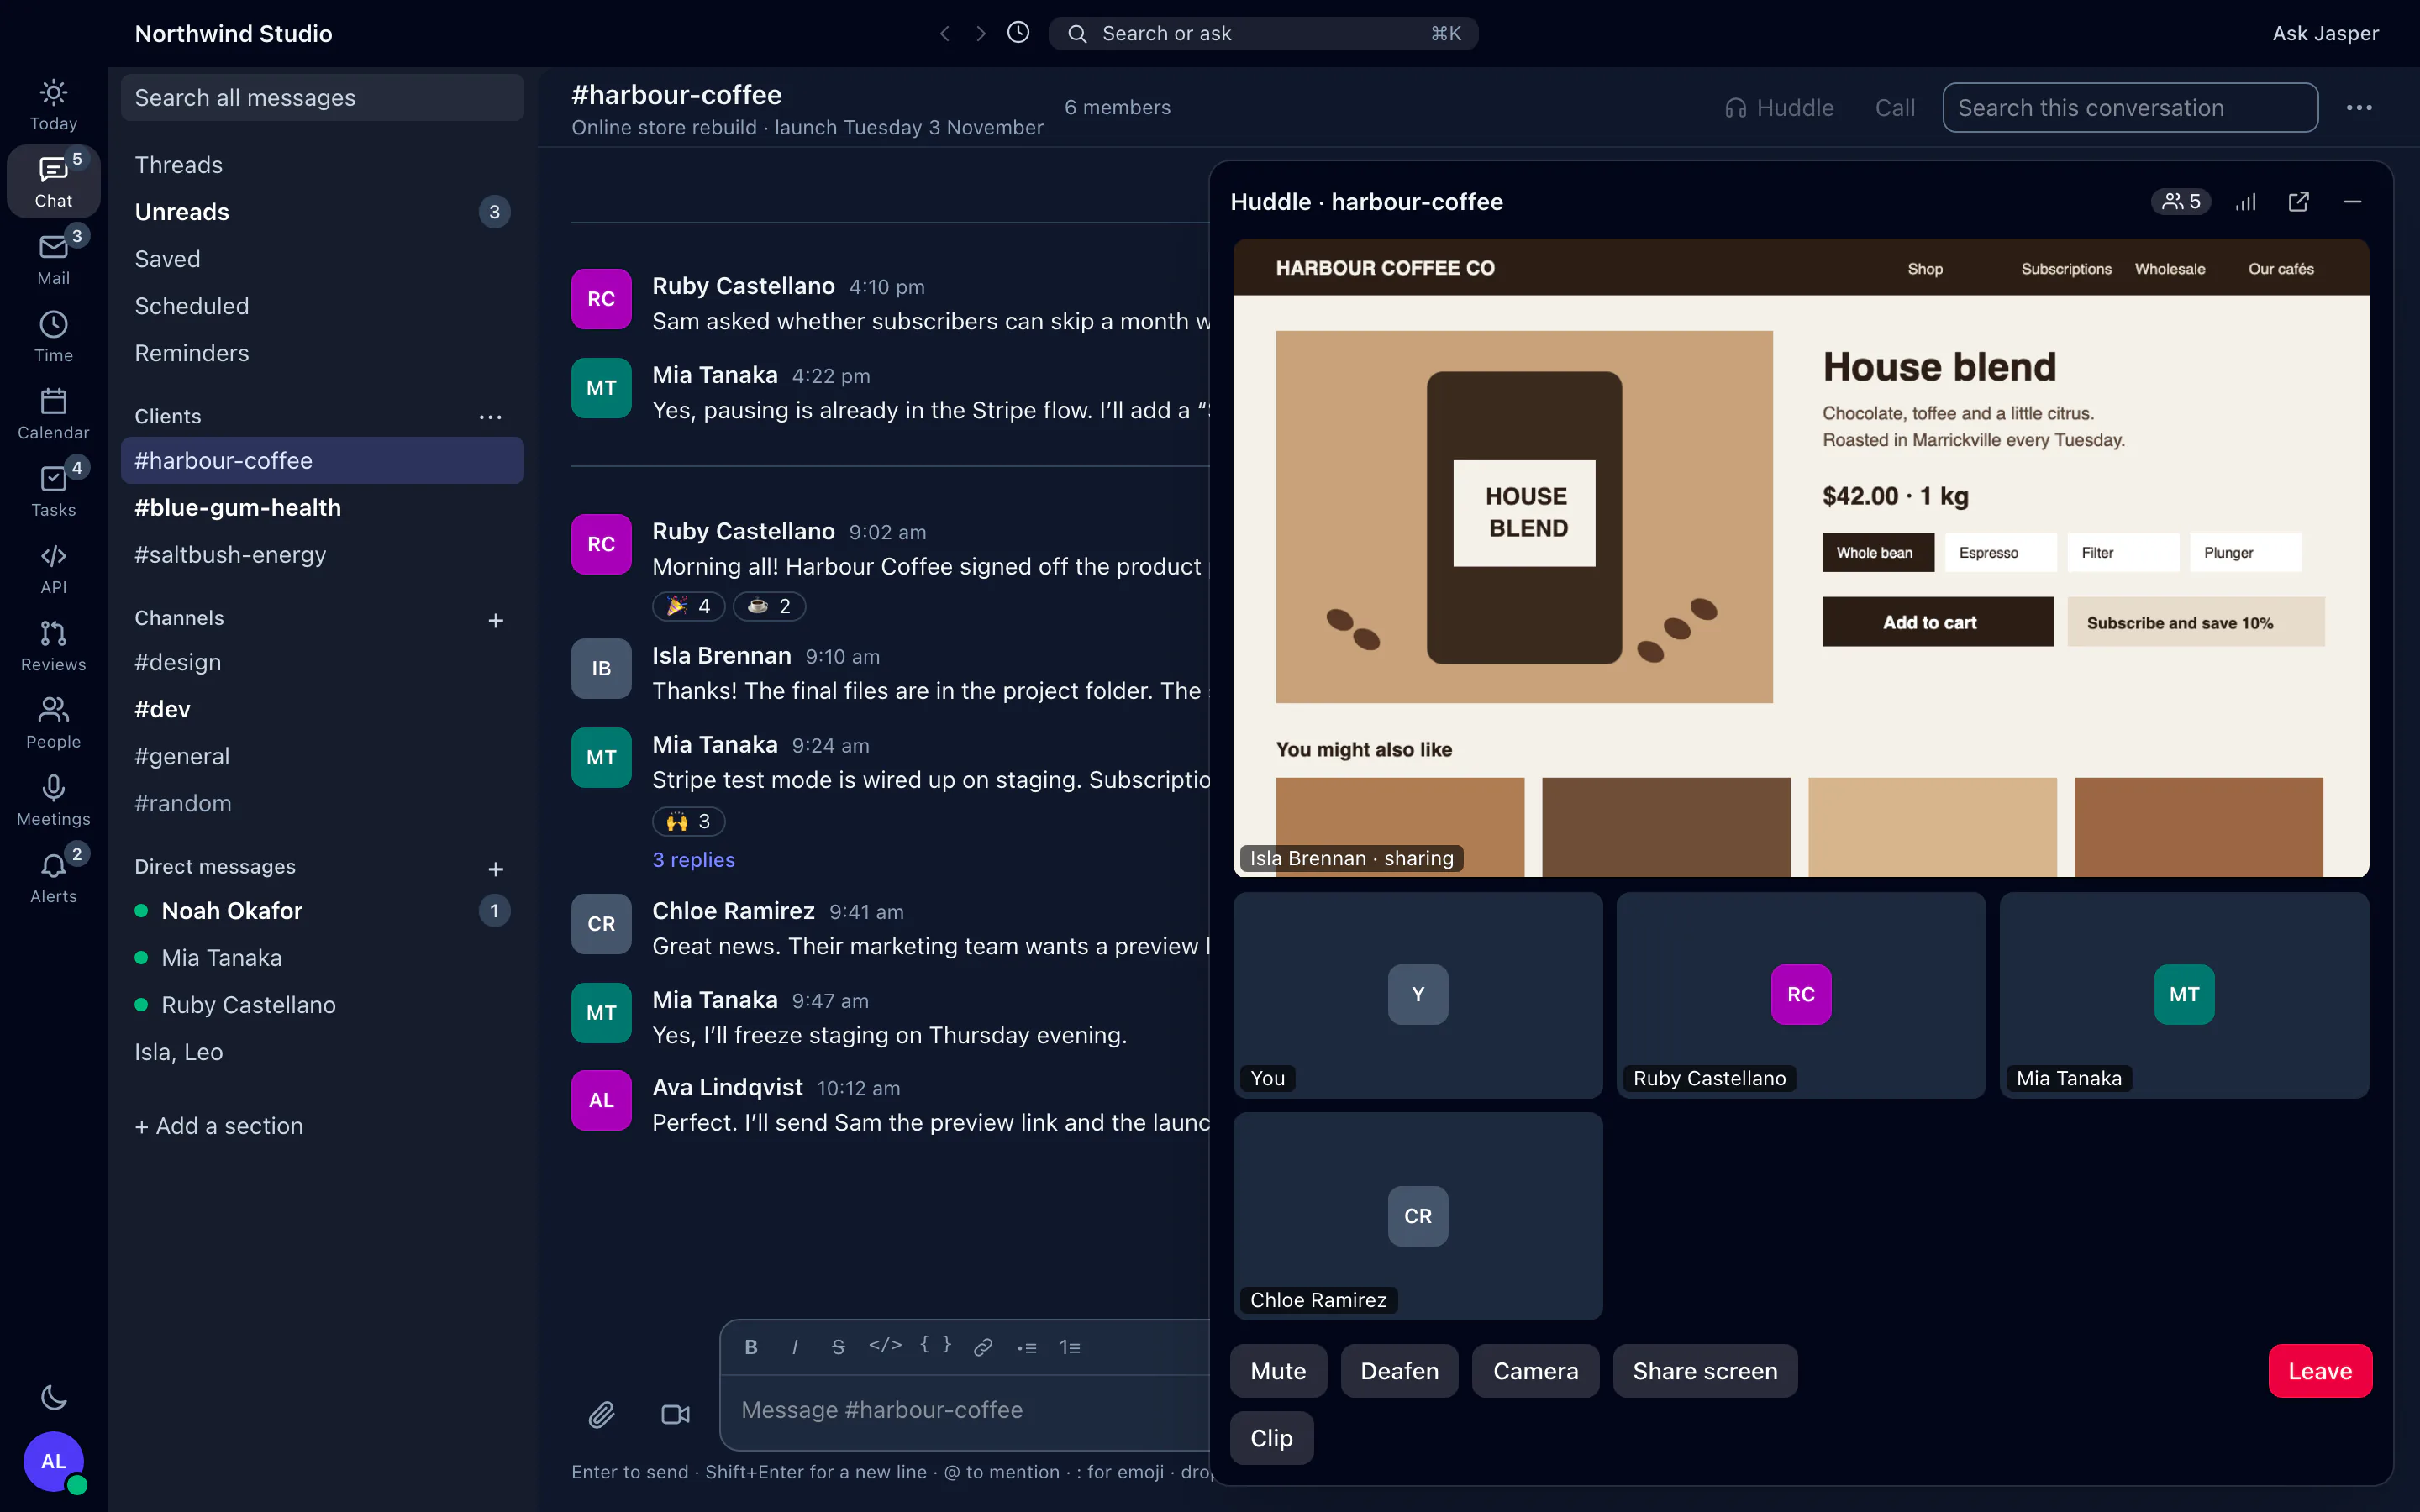The image size is (2420, 1512).
Task: Click the video clip camera icon by composer
Action: click(676, 1414)
